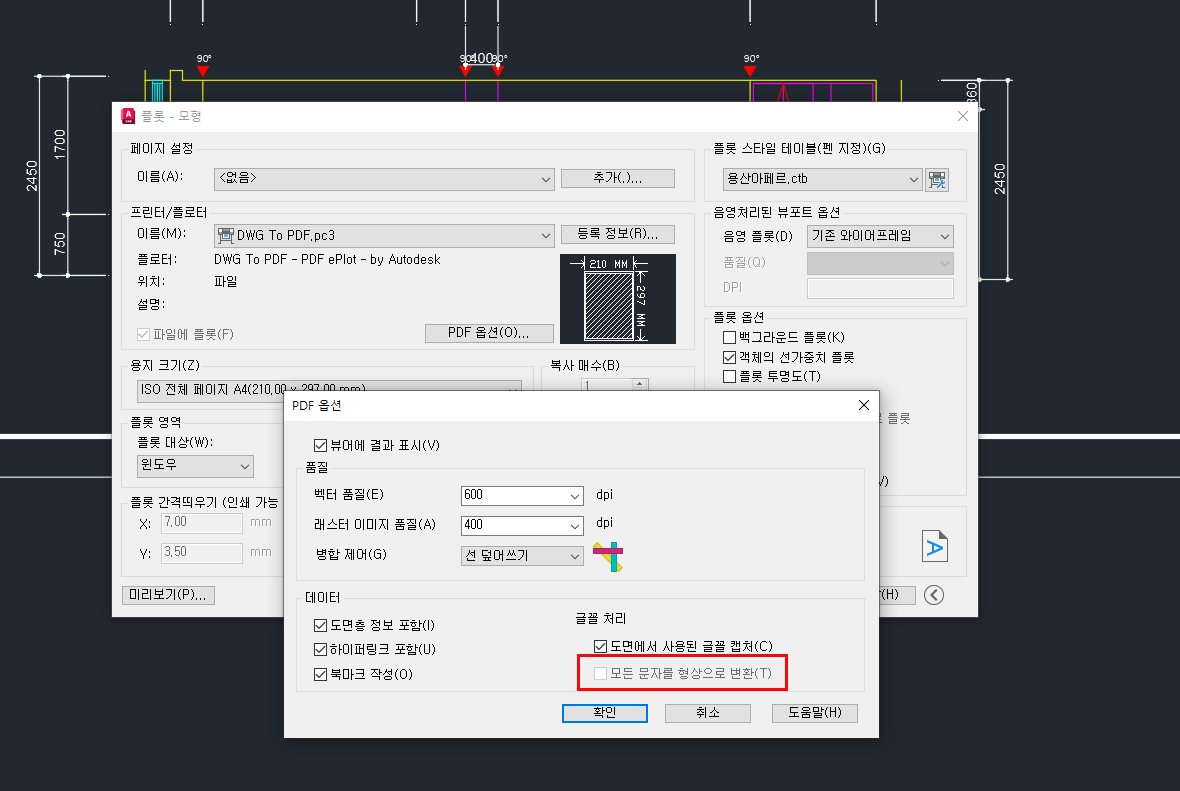Click the 도움말(H) button
1180x791 pixels.
click(814, 713)
